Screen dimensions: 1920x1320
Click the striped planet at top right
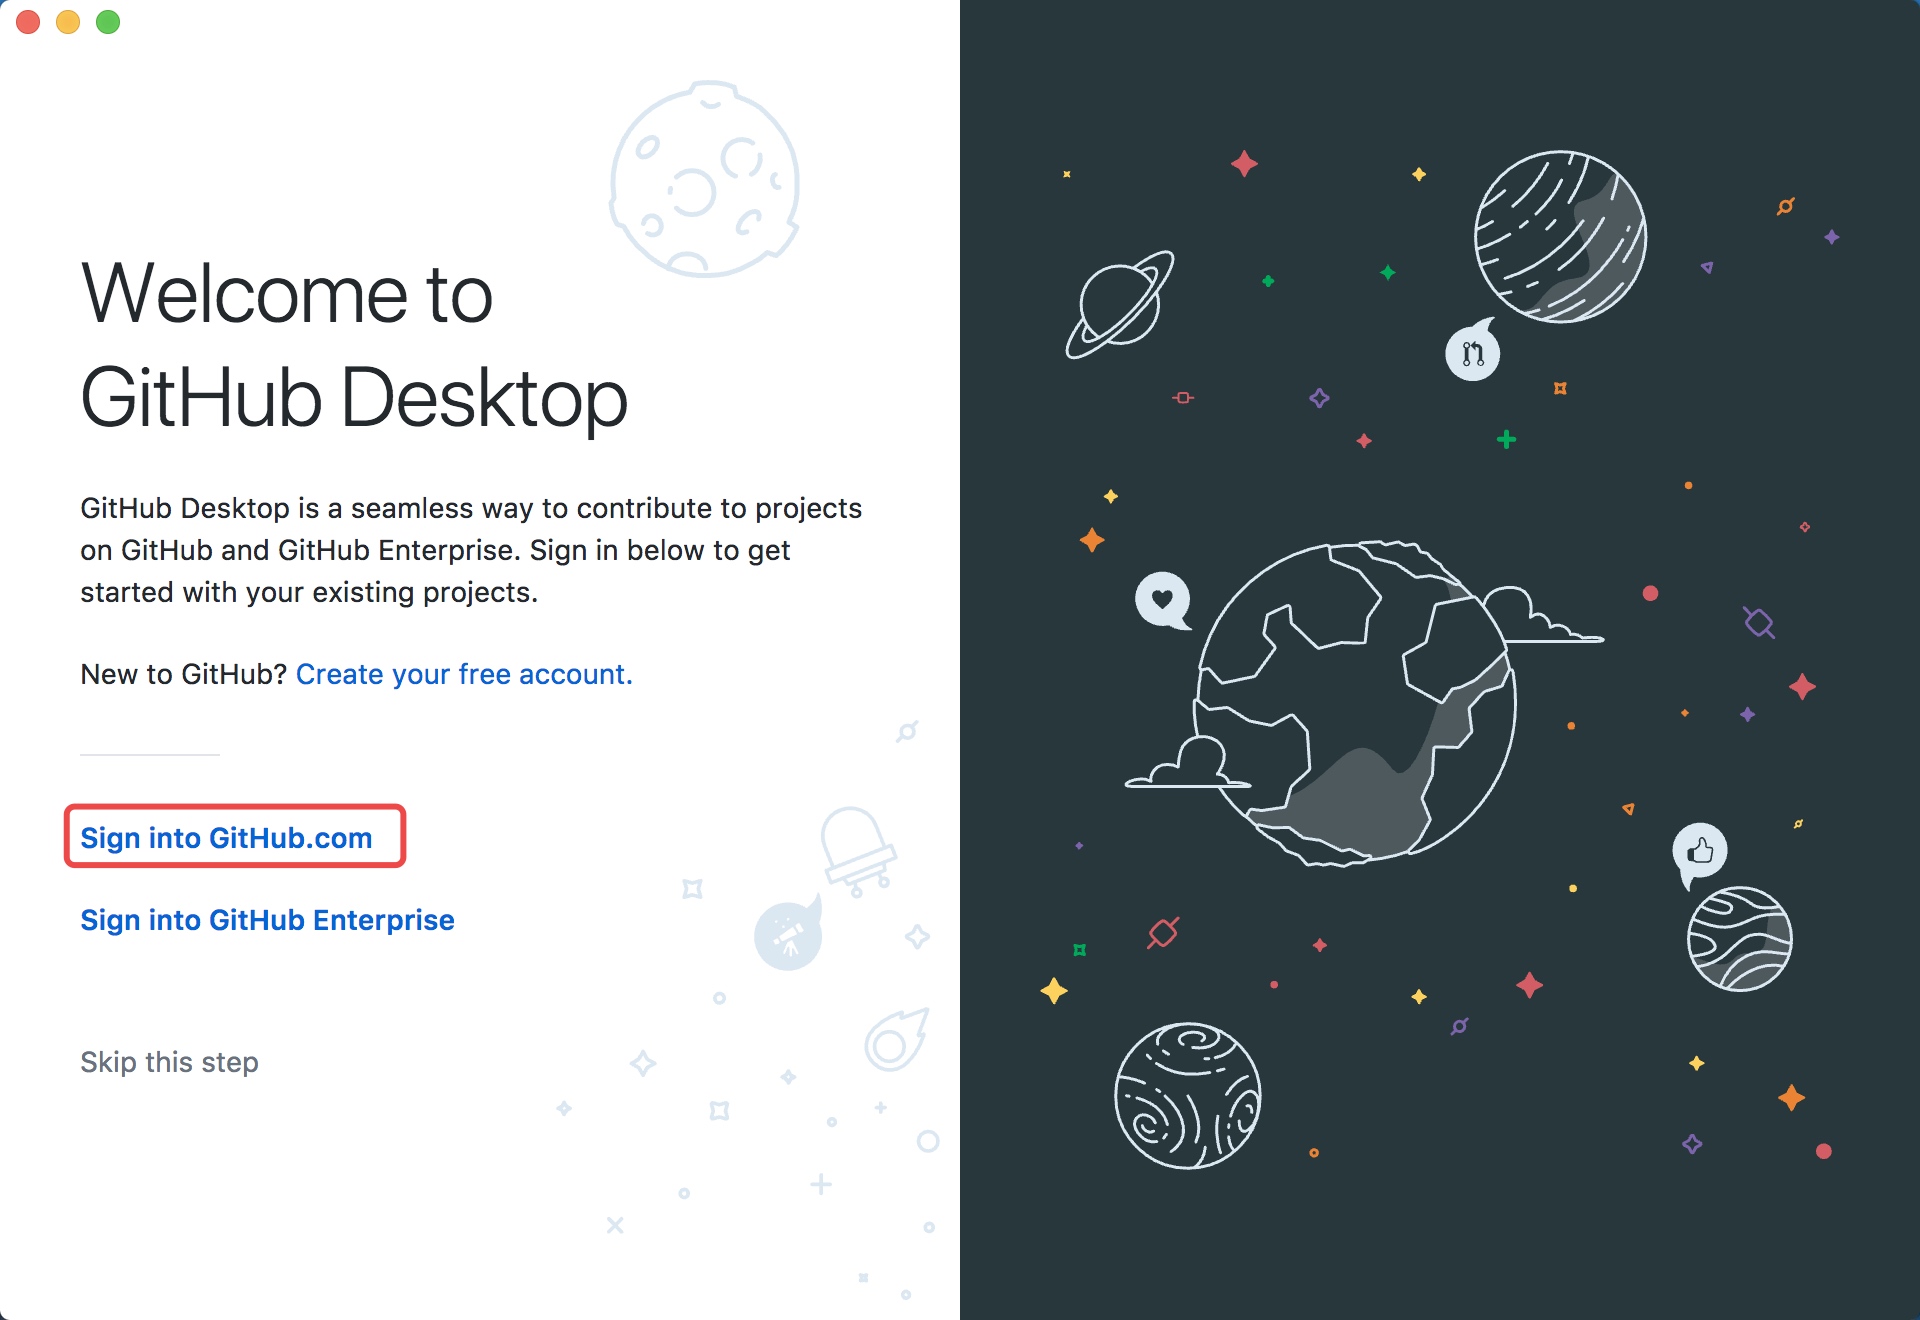click(1560, 237)
